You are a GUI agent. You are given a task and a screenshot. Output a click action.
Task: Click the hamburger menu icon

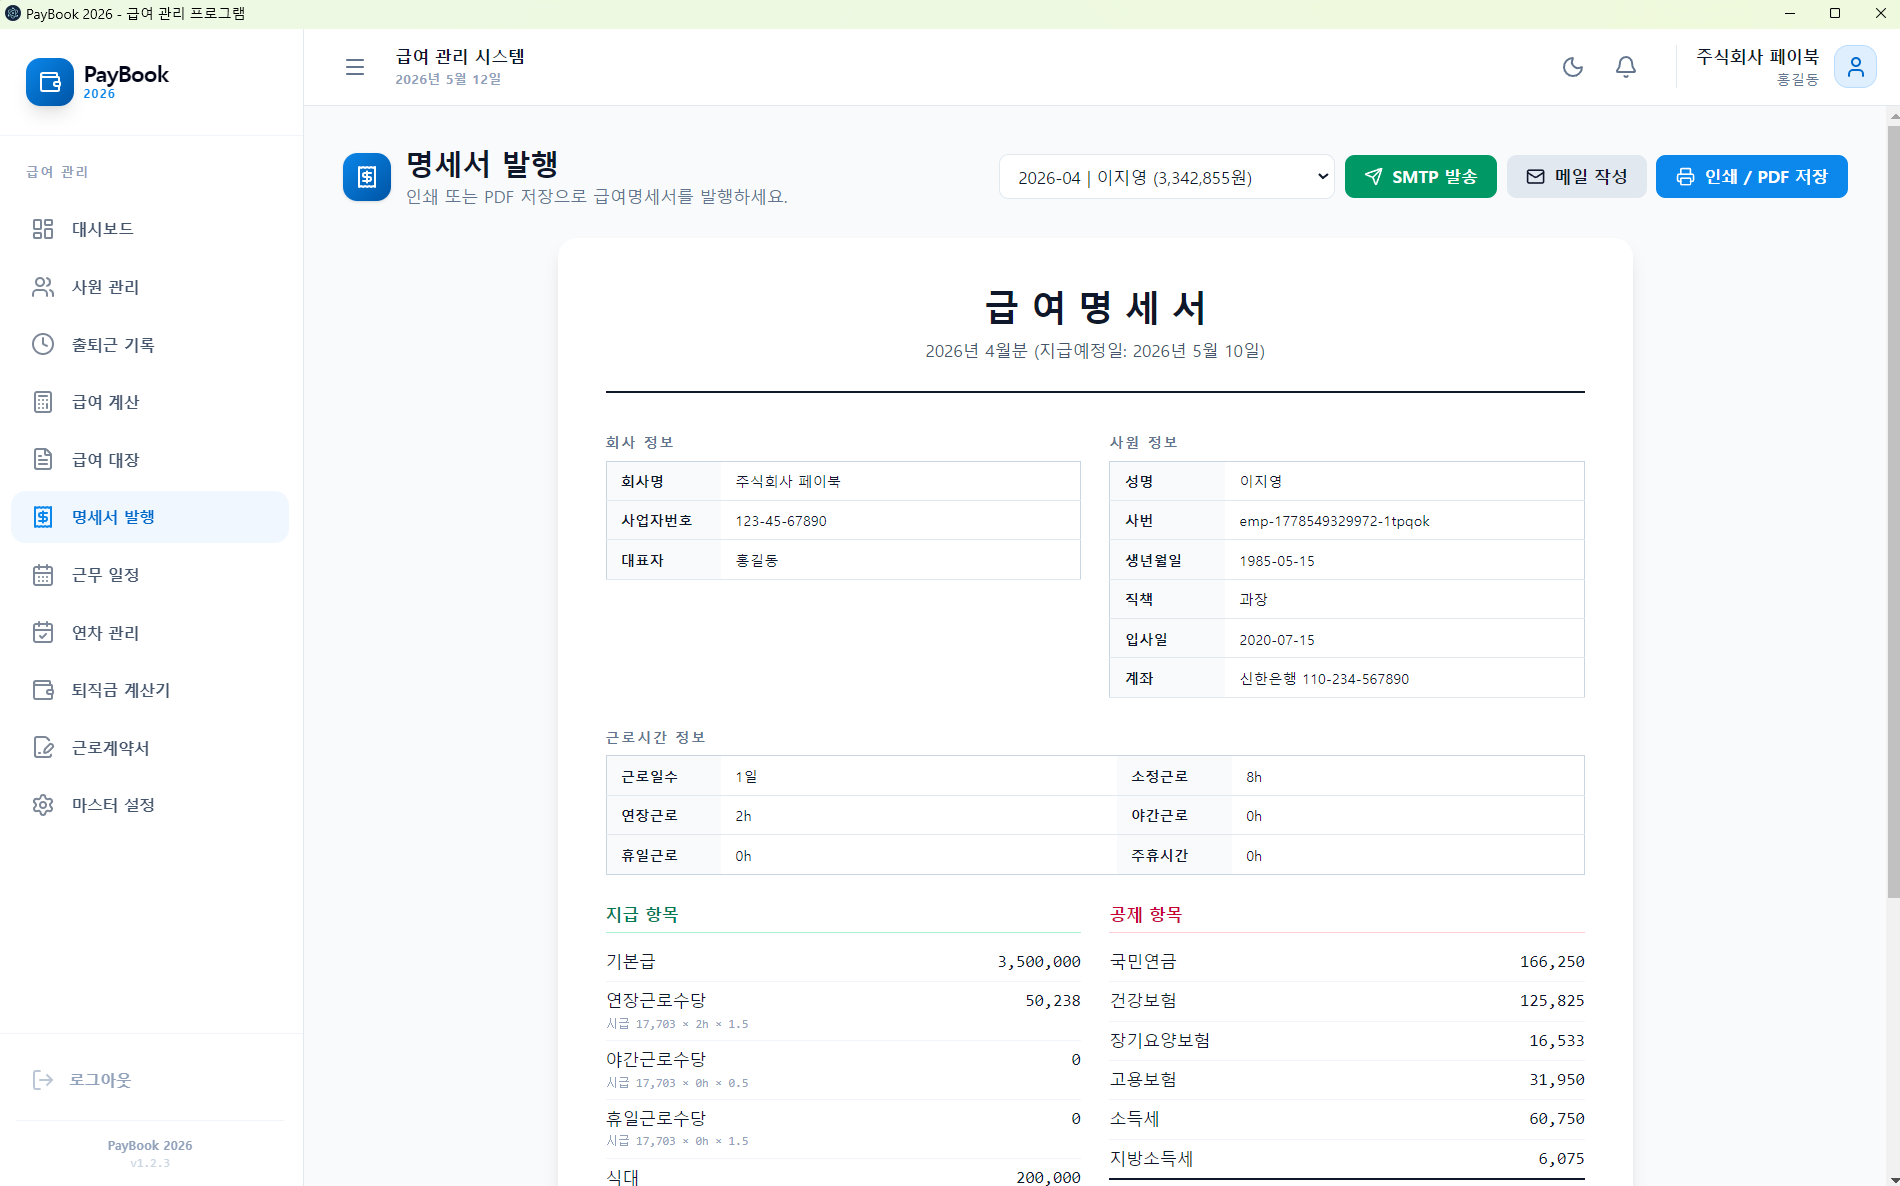coord(355,67)
